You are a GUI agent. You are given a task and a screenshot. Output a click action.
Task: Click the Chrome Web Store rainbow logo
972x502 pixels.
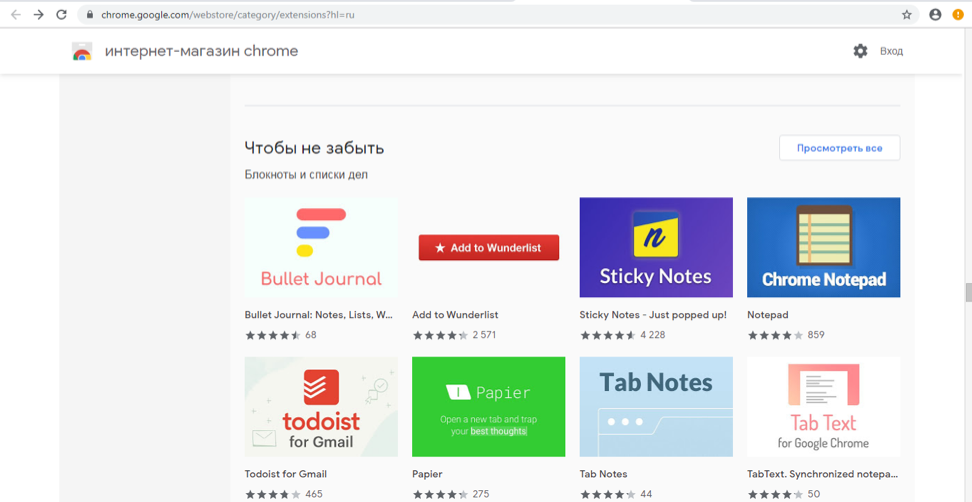82,52
